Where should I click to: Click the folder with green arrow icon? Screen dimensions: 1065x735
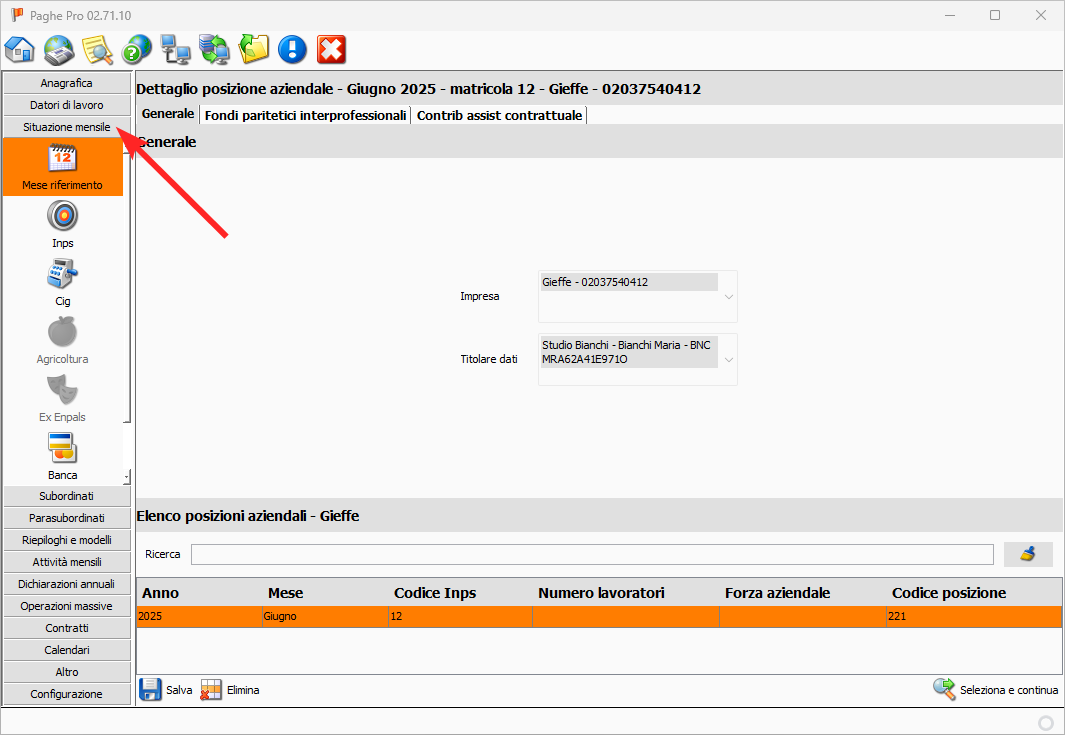coord(253,48)
